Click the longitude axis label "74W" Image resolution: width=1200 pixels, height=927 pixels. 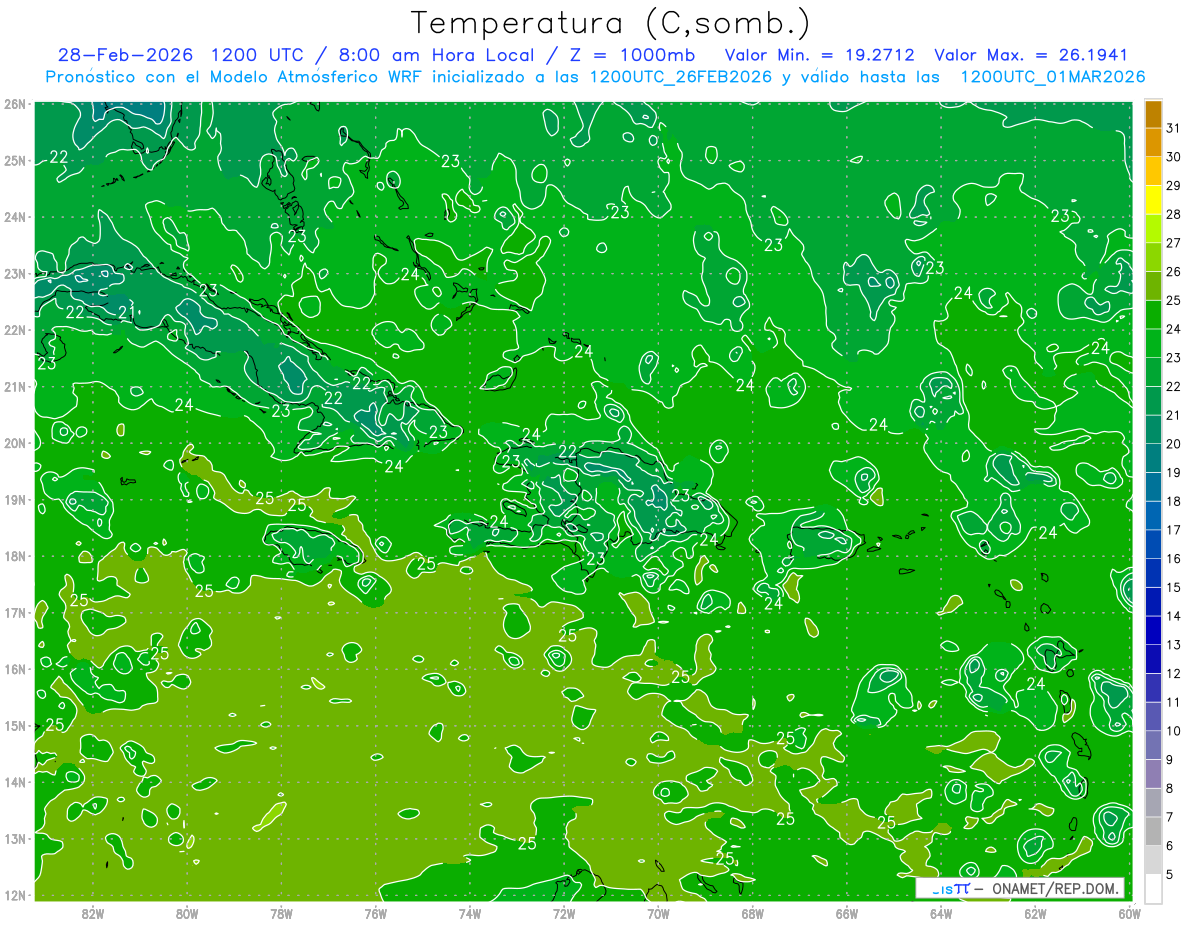[x=470, y=913]
